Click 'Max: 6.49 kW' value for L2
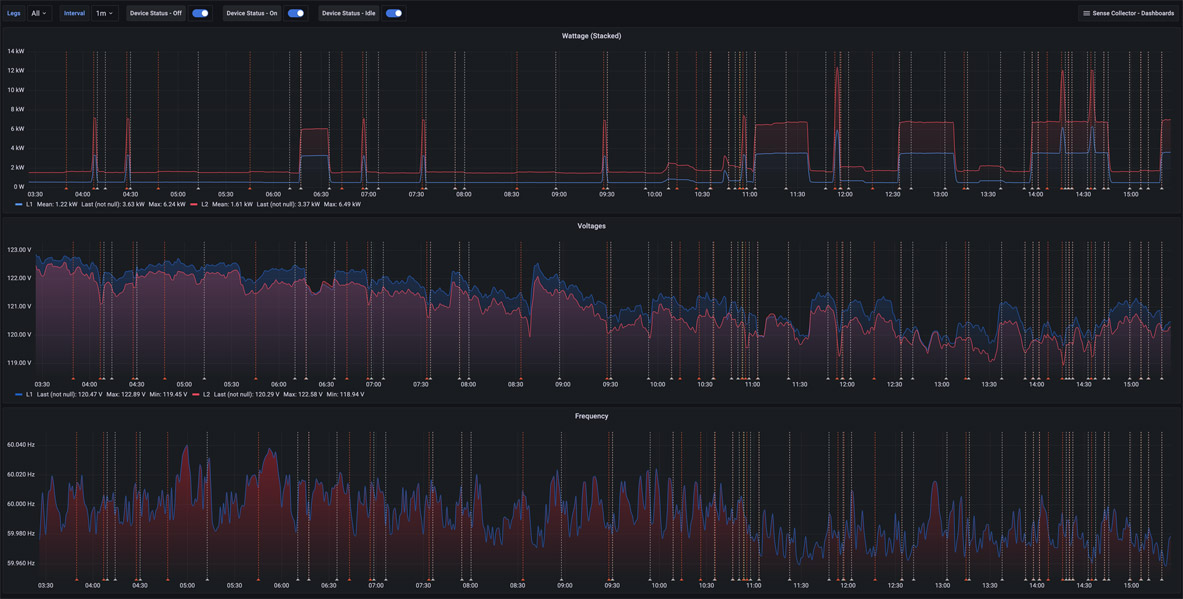This screenshot has height=599, width=1183. point(343,204)
